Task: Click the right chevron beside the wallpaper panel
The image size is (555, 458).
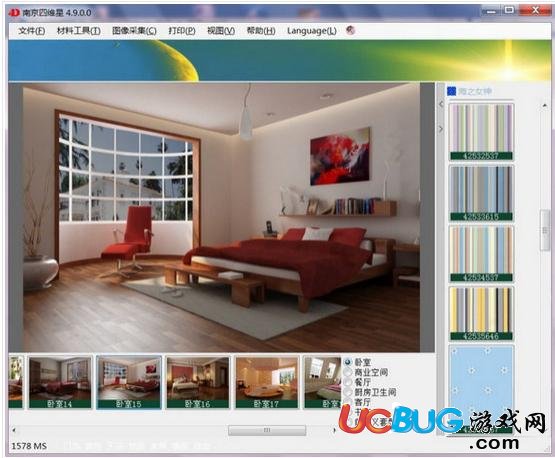Action: 441,129
